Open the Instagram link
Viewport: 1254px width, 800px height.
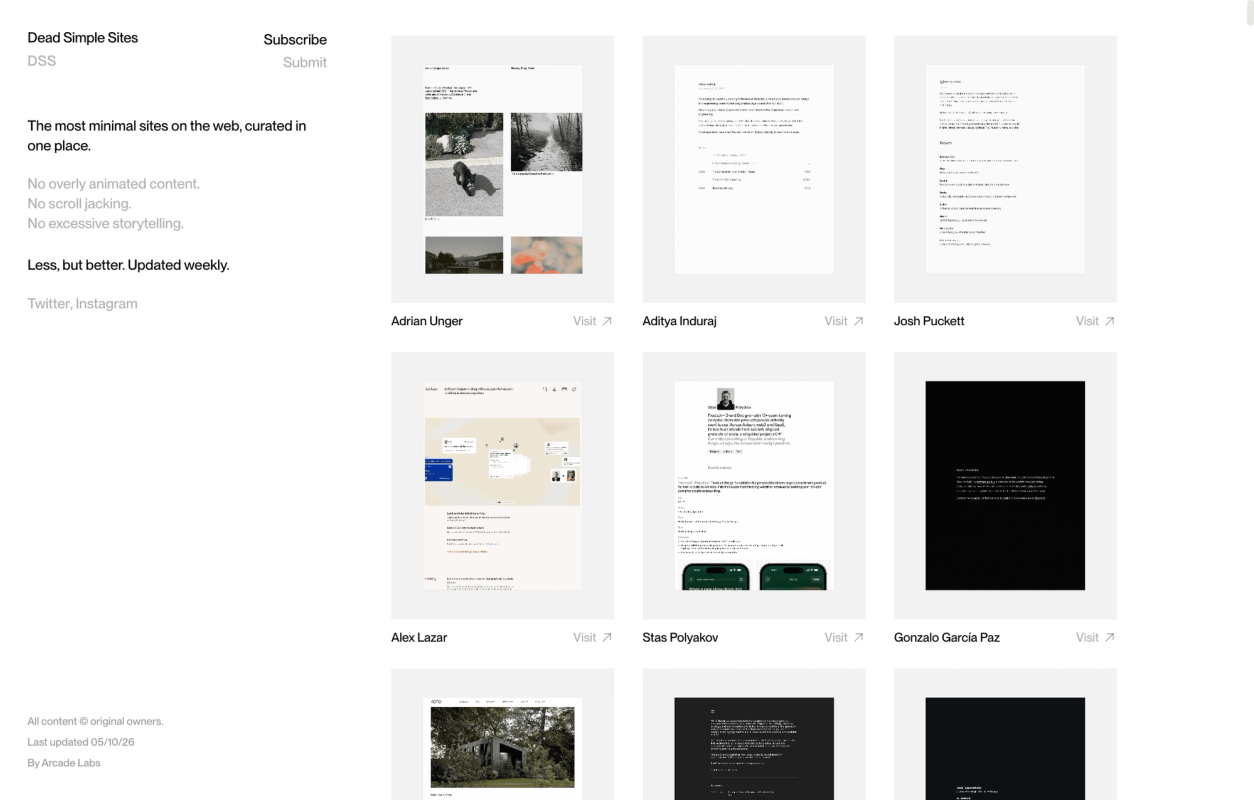[107, 304]
